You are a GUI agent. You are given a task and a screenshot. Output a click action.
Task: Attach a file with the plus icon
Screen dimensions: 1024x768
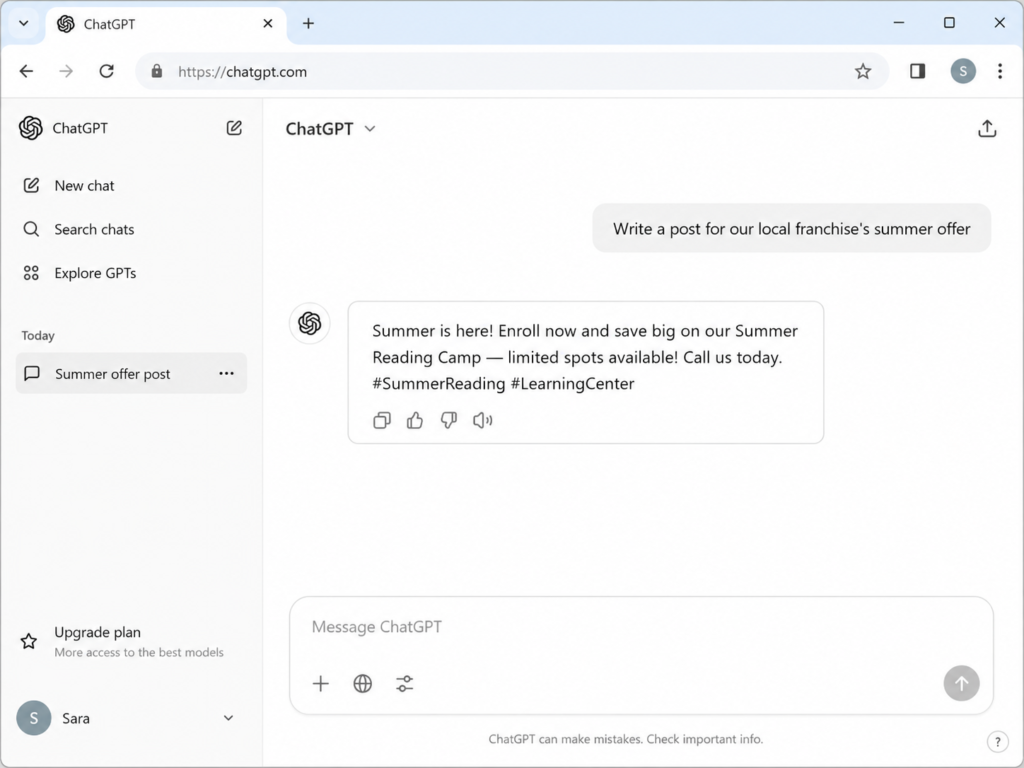click(x=321, y=684)
